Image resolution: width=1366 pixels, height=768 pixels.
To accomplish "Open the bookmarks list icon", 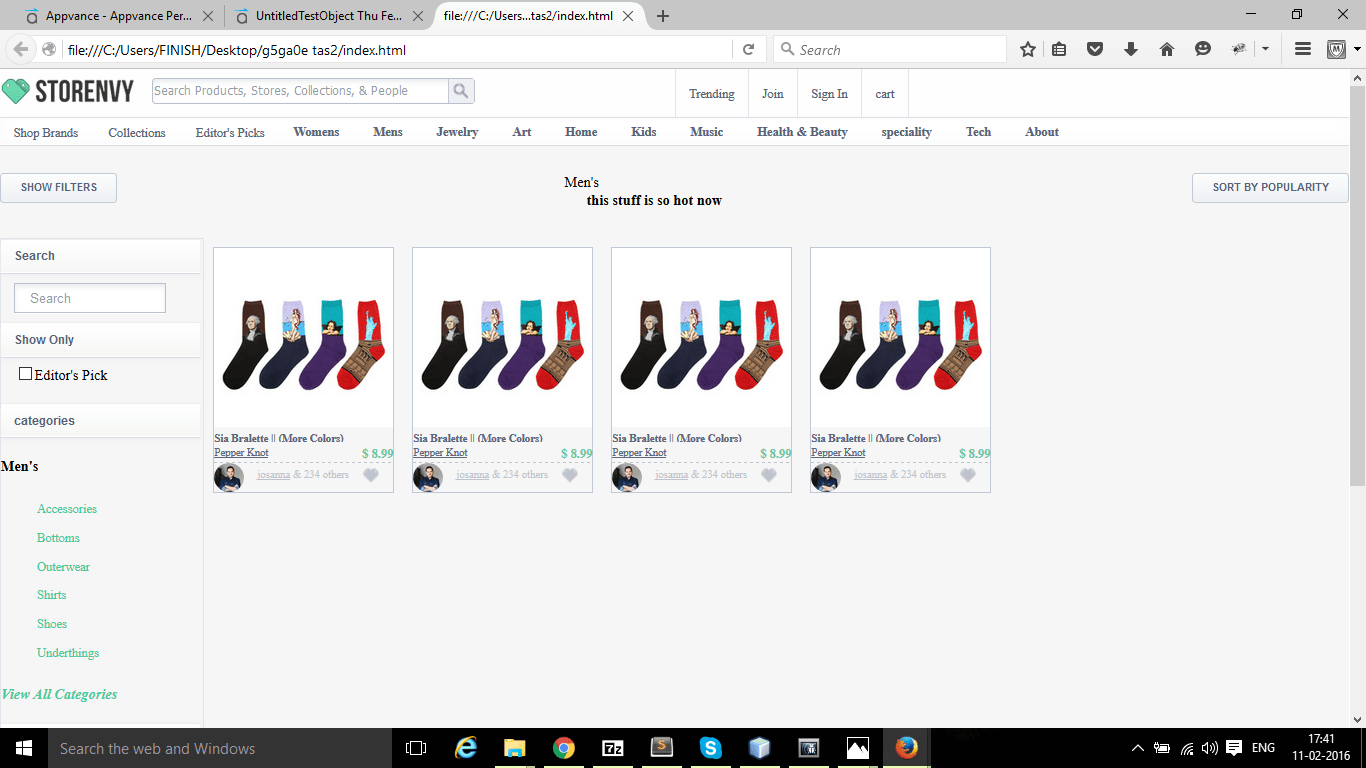I will point(1059,49).
